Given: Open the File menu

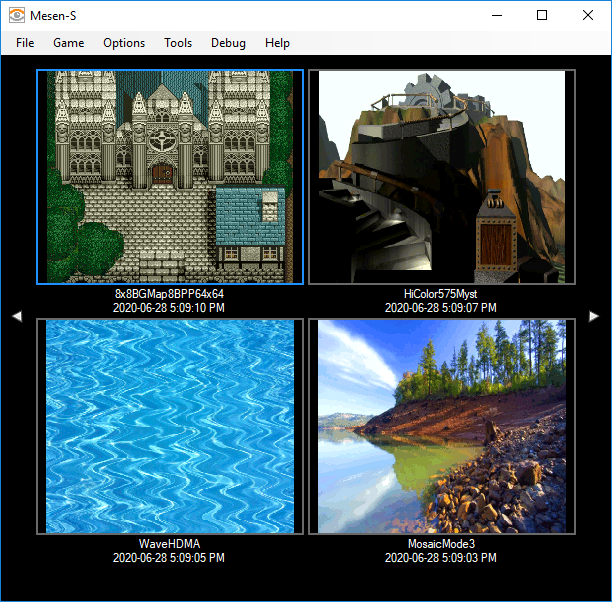Looking at the screenshot, I should (25, 43).
